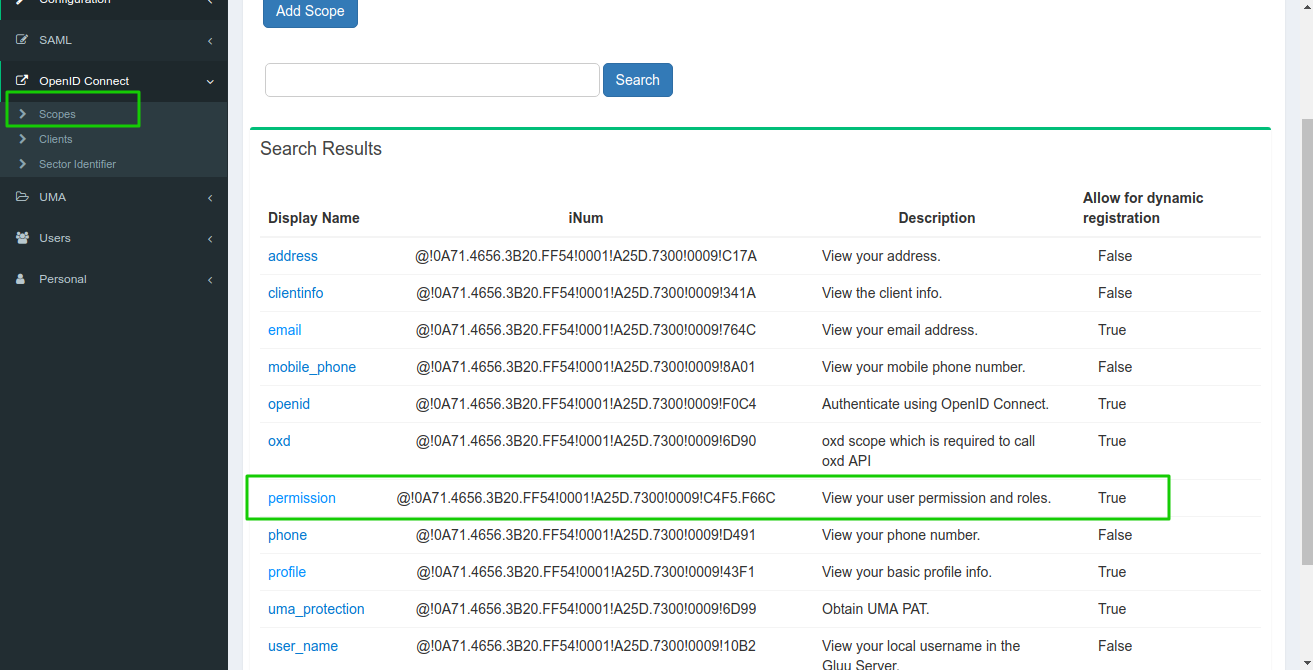Viewport: 1313px width, 670px height.
Task: Click 'Authenticate using OpenID Connect.' description
Action: coord(935,404)
